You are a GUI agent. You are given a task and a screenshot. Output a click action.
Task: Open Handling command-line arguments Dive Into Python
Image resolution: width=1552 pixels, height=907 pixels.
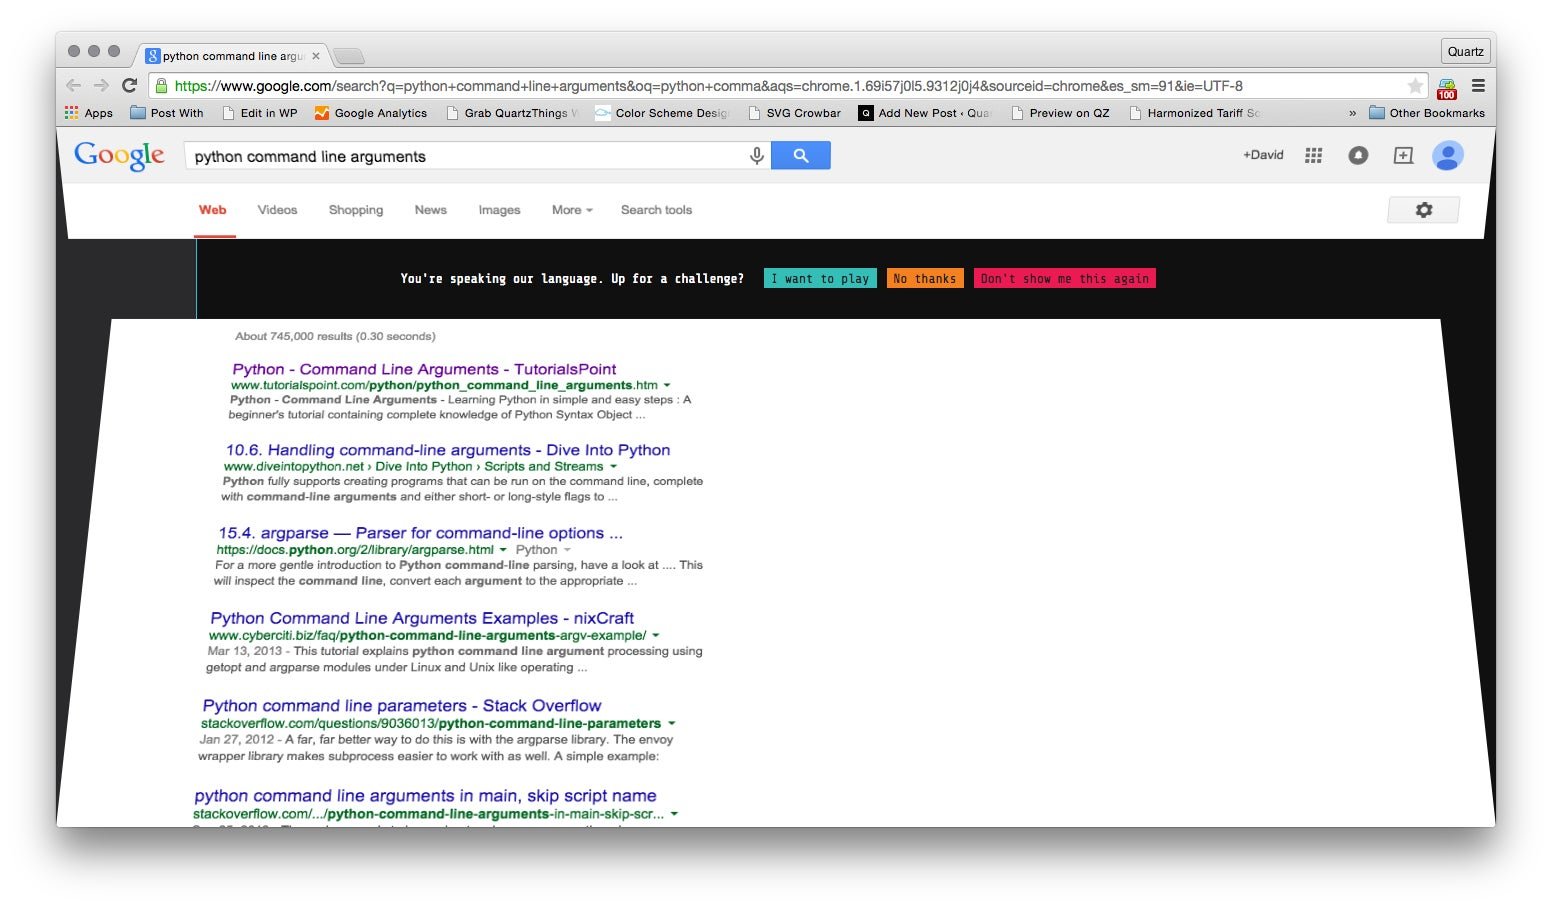[448, 450]
